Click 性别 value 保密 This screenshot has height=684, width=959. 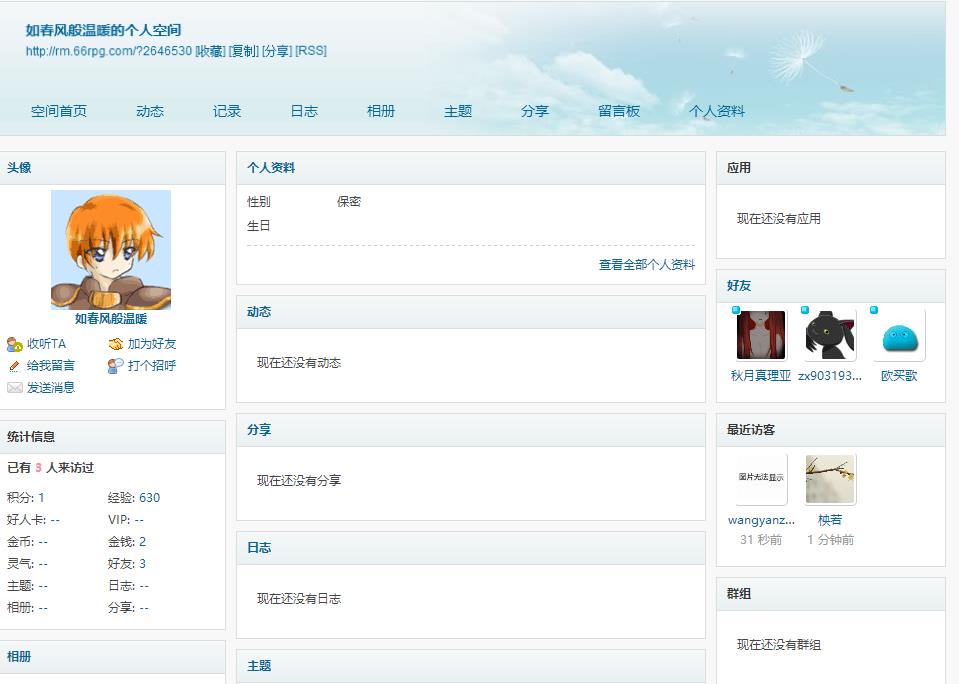click(349, 202)
